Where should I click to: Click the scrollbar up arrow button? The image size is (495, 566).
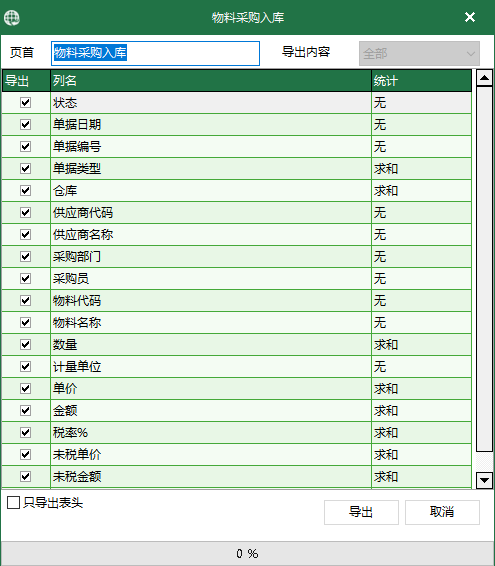click(484, 78)
